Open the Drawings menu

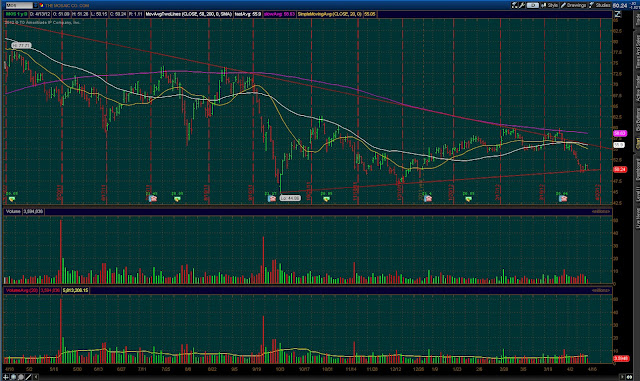coord(573,5)
